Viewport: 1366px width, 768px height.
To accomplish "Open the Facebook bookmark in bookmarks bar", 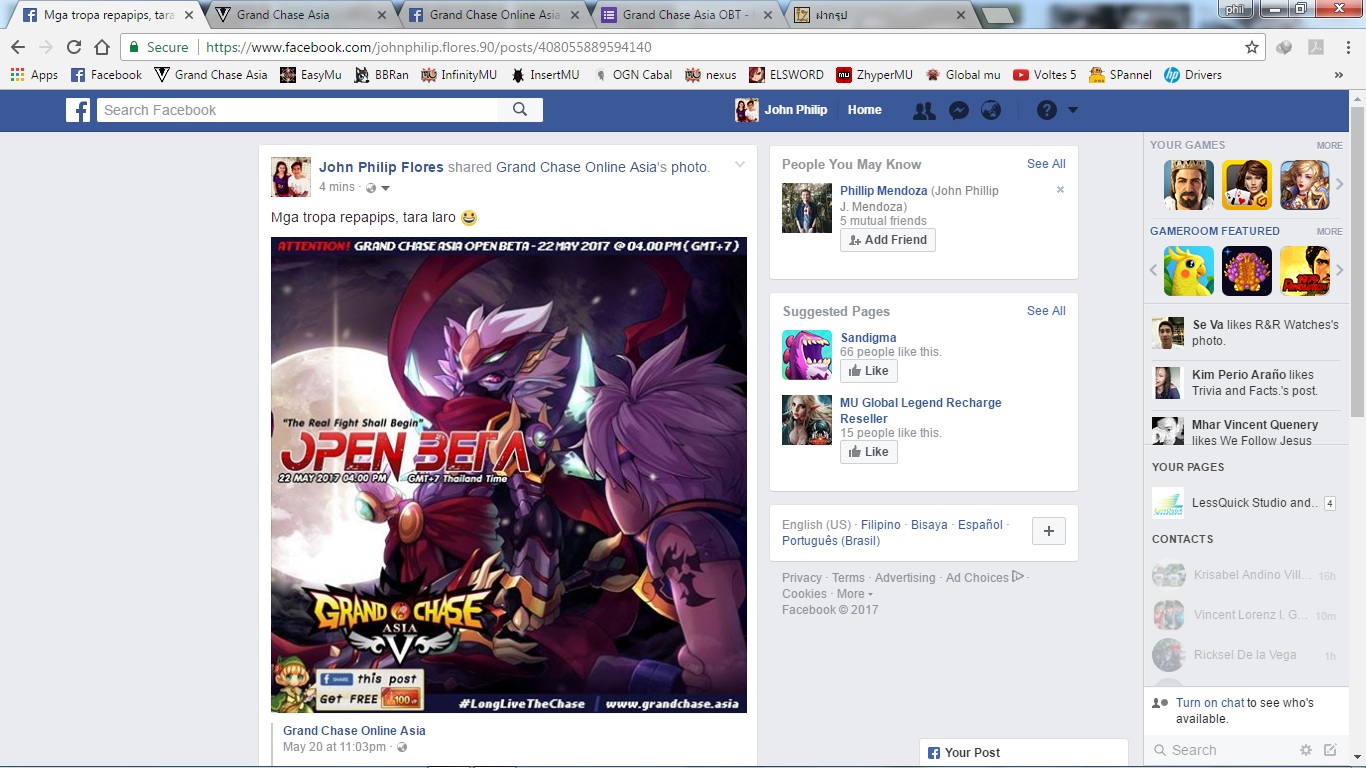I will 106,75.
